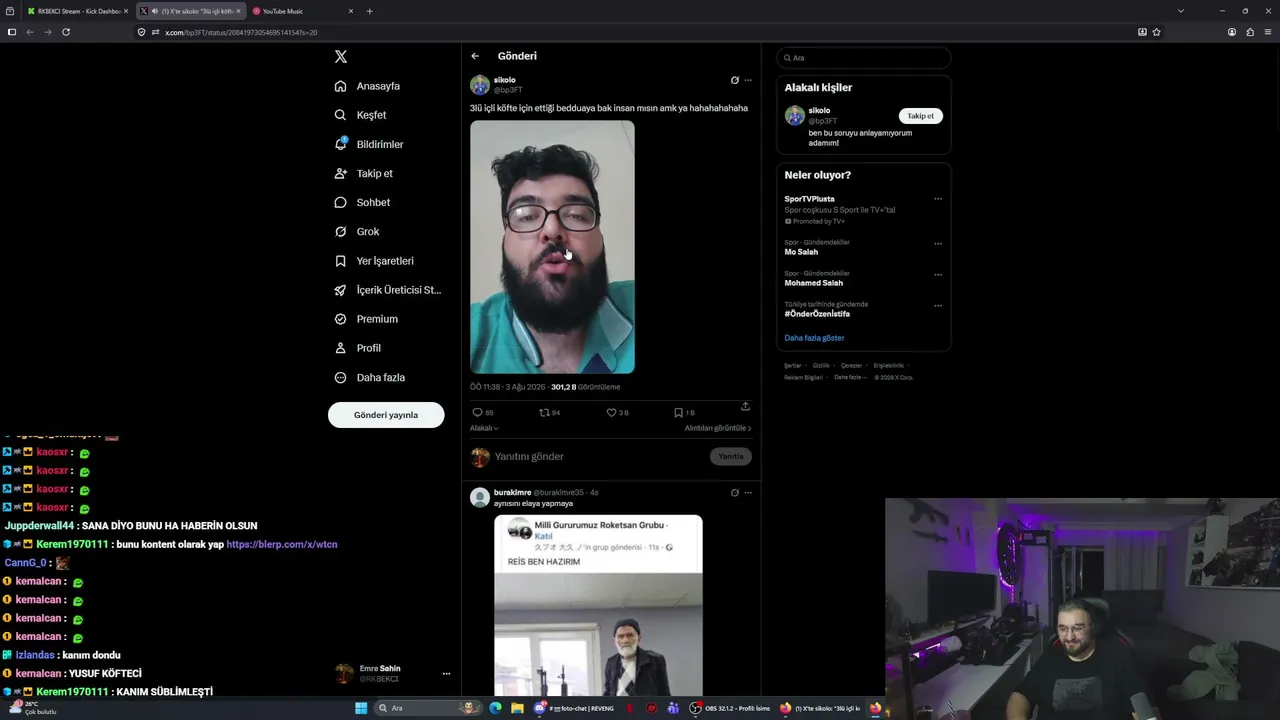
Task: Click the X logo in the sidebar
Action: click(341, 57)
